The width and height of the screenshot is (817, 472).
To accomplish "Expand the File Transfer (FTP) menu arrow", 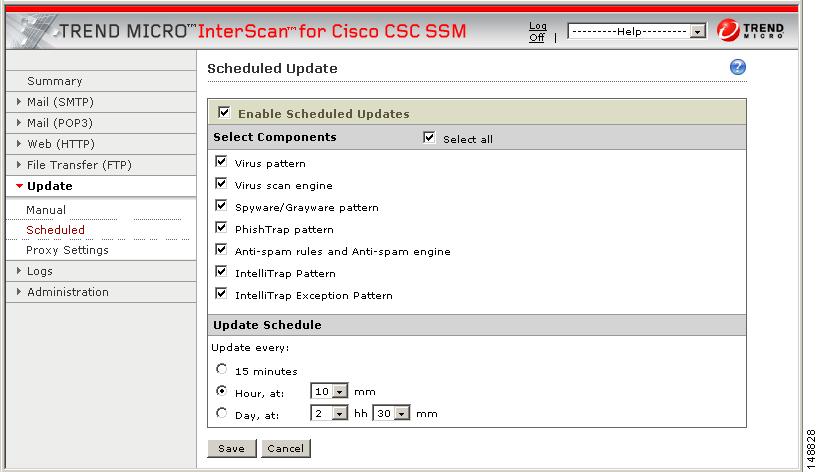I will point(19,165).
